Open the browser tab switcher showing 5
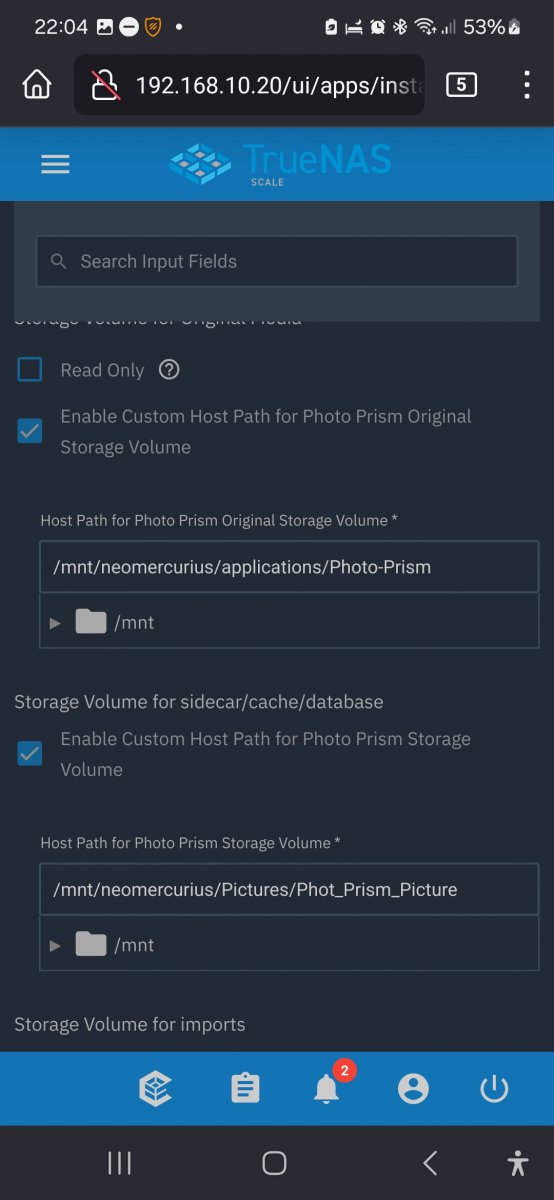The image size is (554, 1200). point(460,85)
